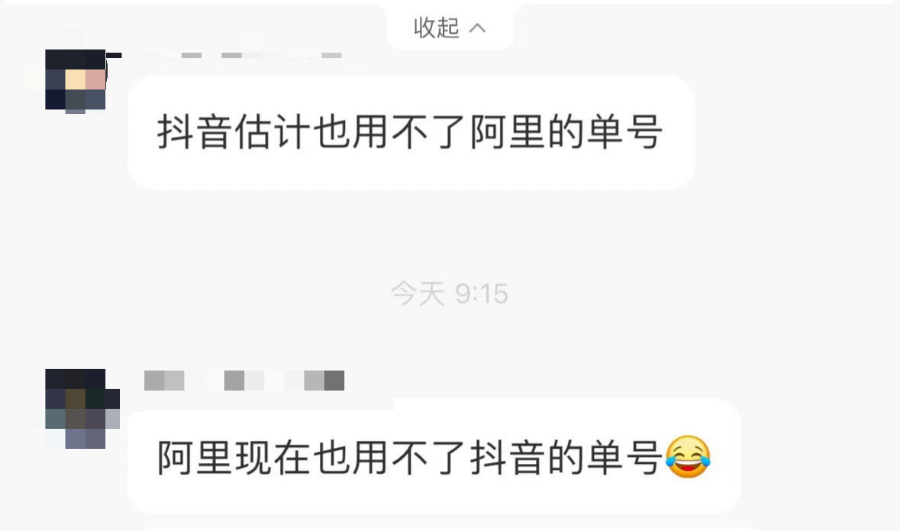Screen dimensions: 900x531
Task: Click the word 抖音 in the first bubble
Action: pos(195,132)
